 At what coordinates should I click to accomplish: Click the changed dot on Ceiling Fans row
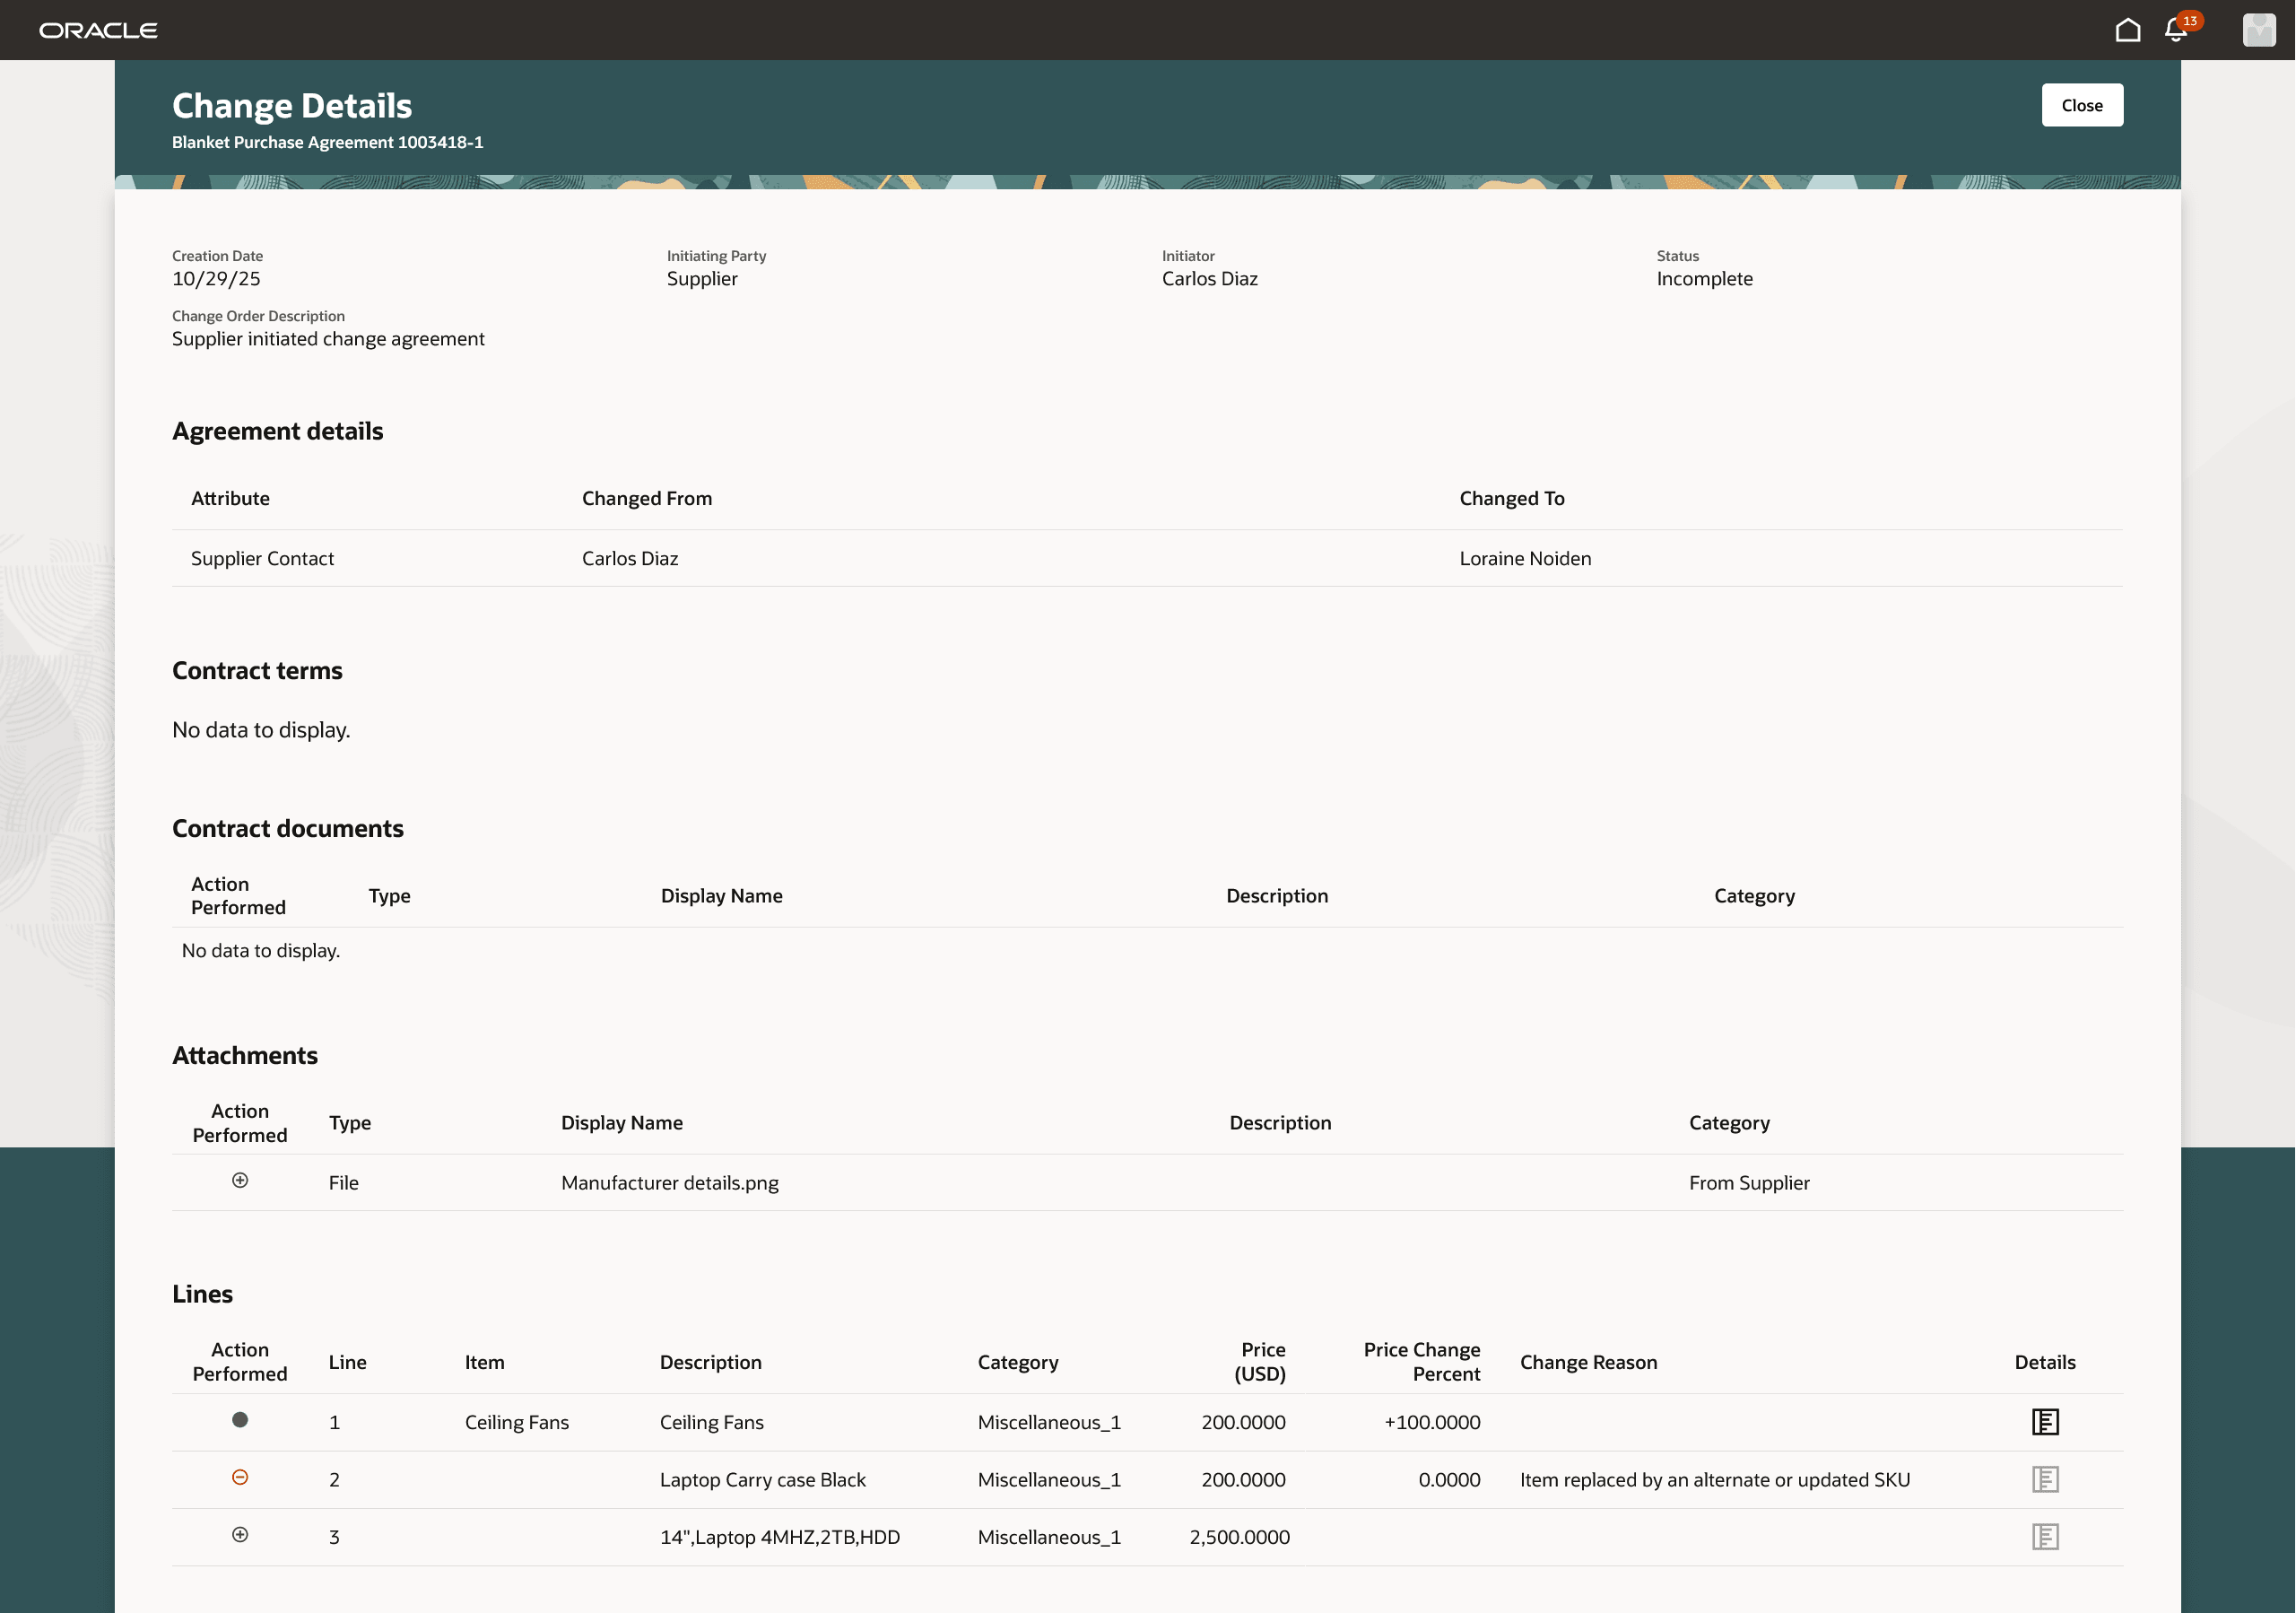(x=240, y=1420)
